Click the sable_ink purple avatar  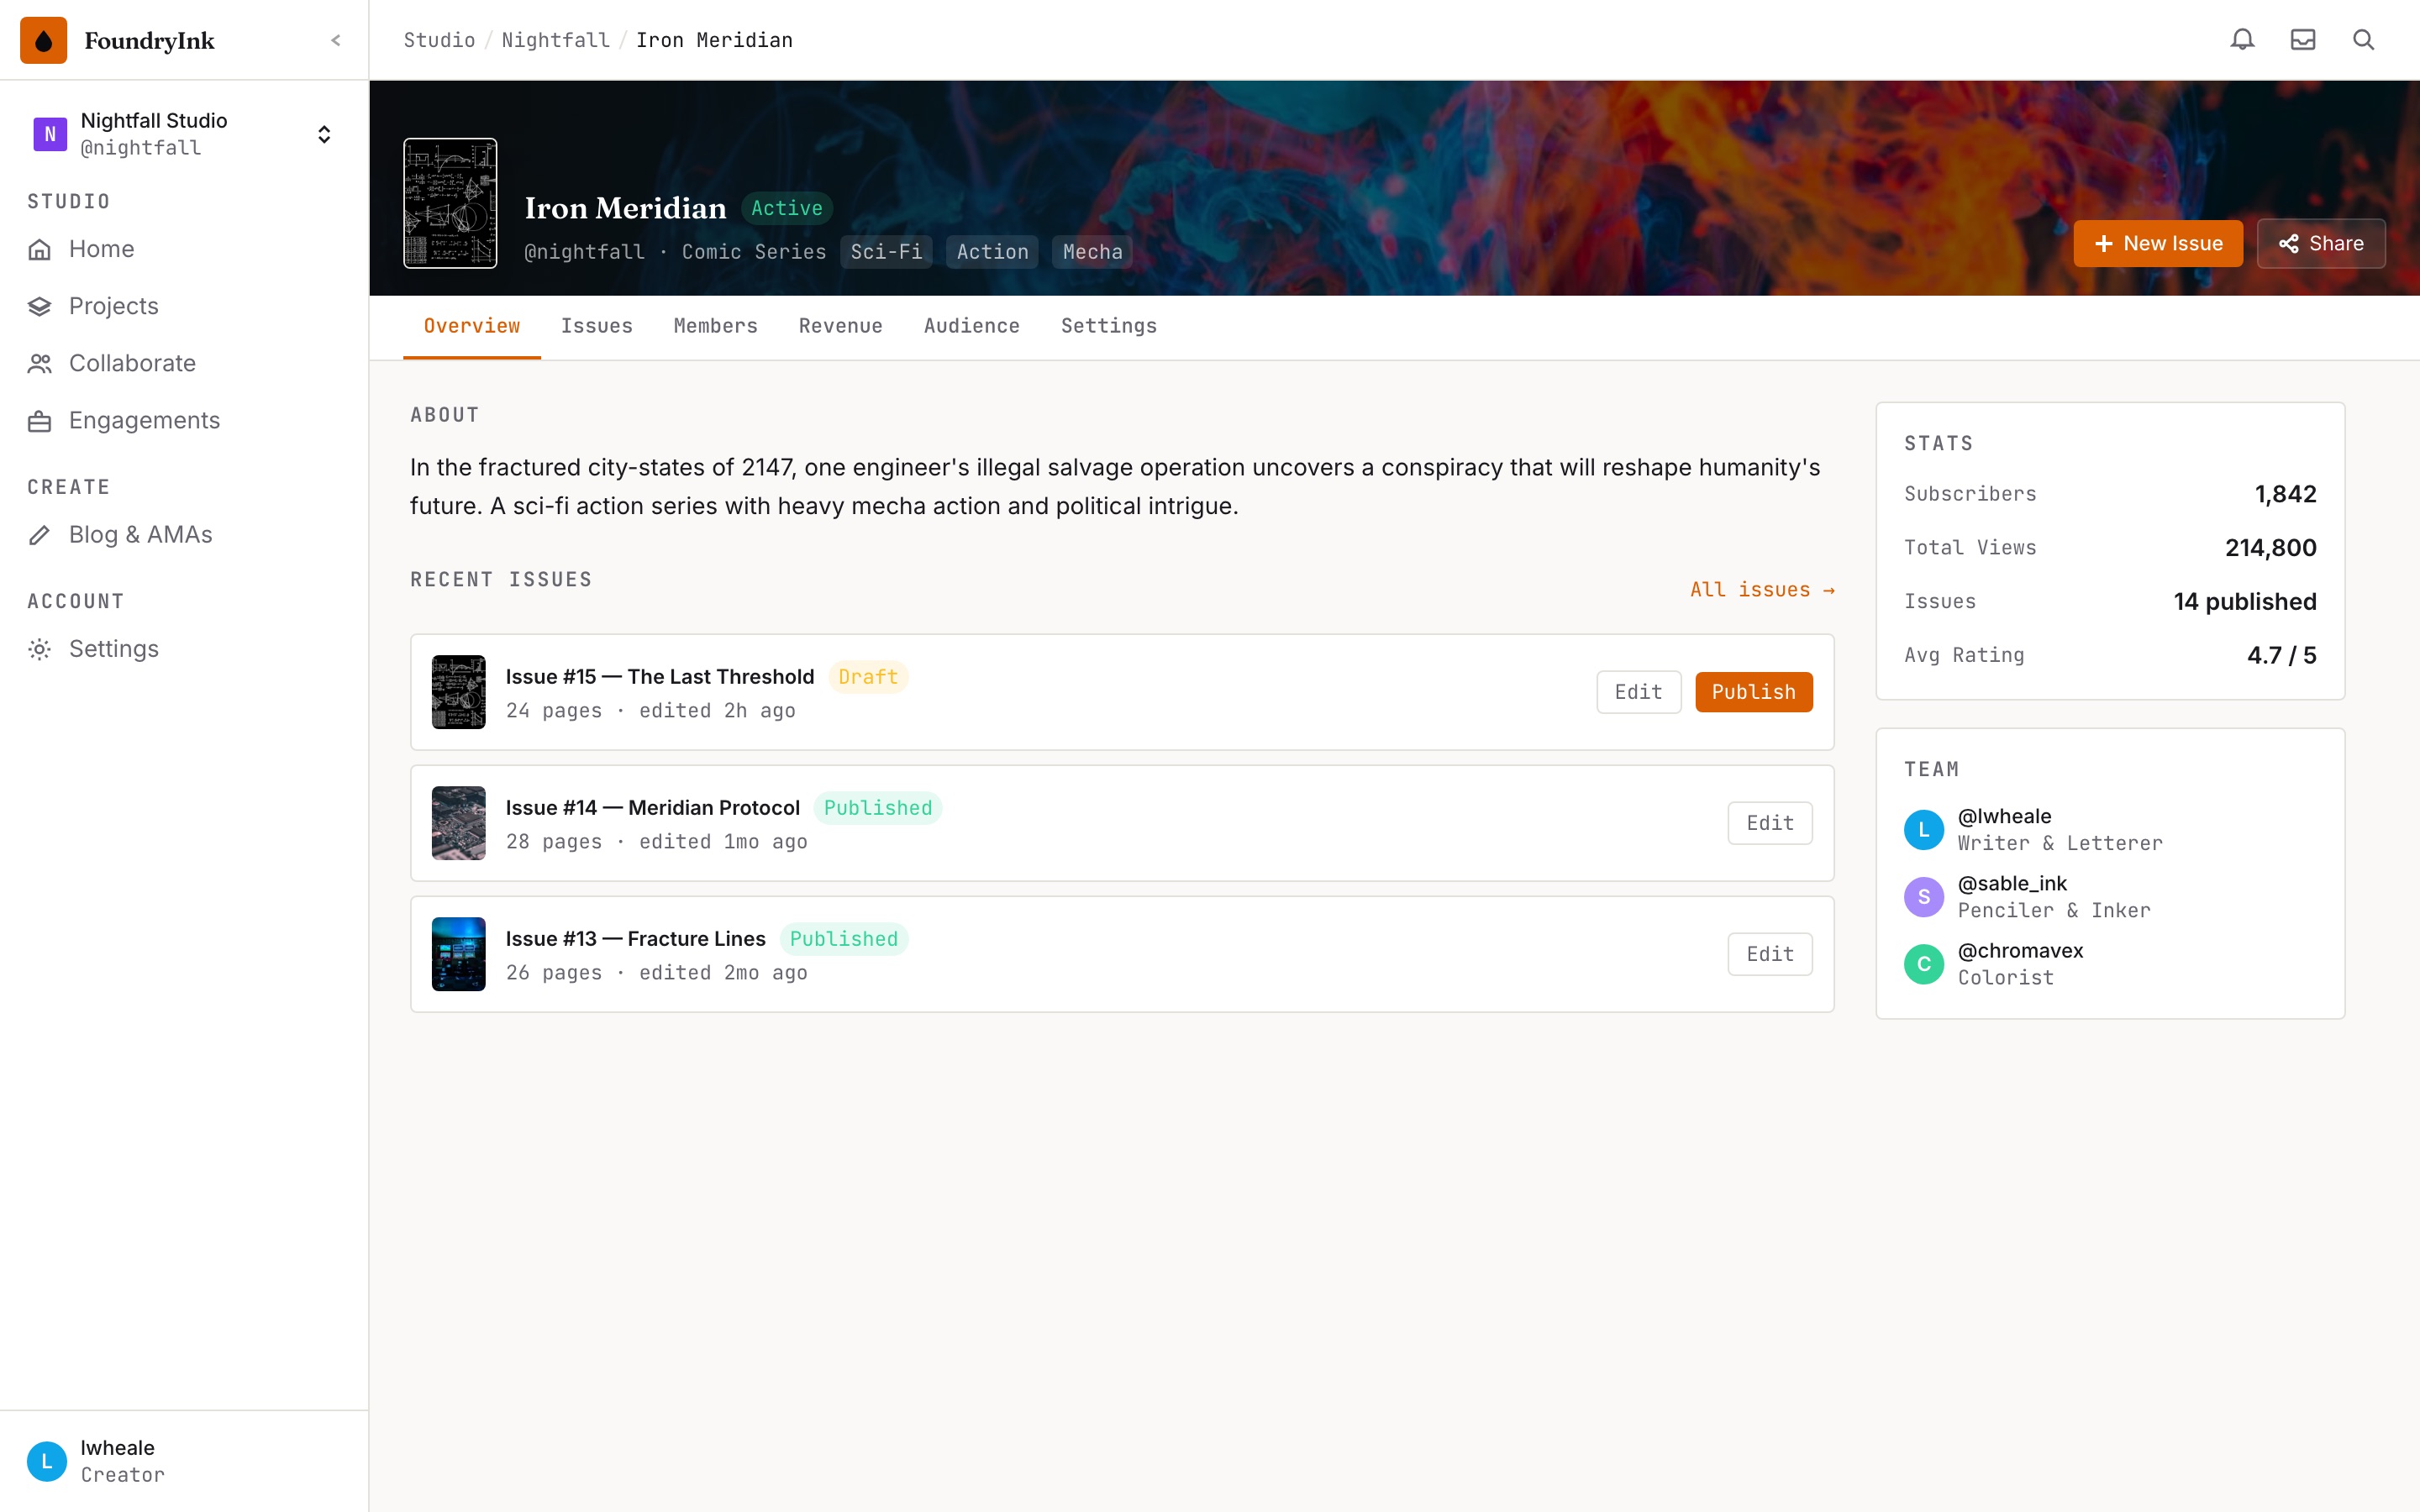point(1923,896)
